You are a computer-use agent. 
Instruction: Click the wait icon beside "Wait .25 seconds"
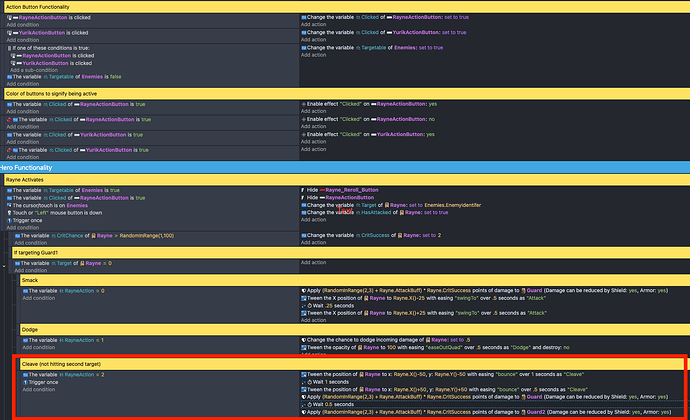[x=303, y=306]
